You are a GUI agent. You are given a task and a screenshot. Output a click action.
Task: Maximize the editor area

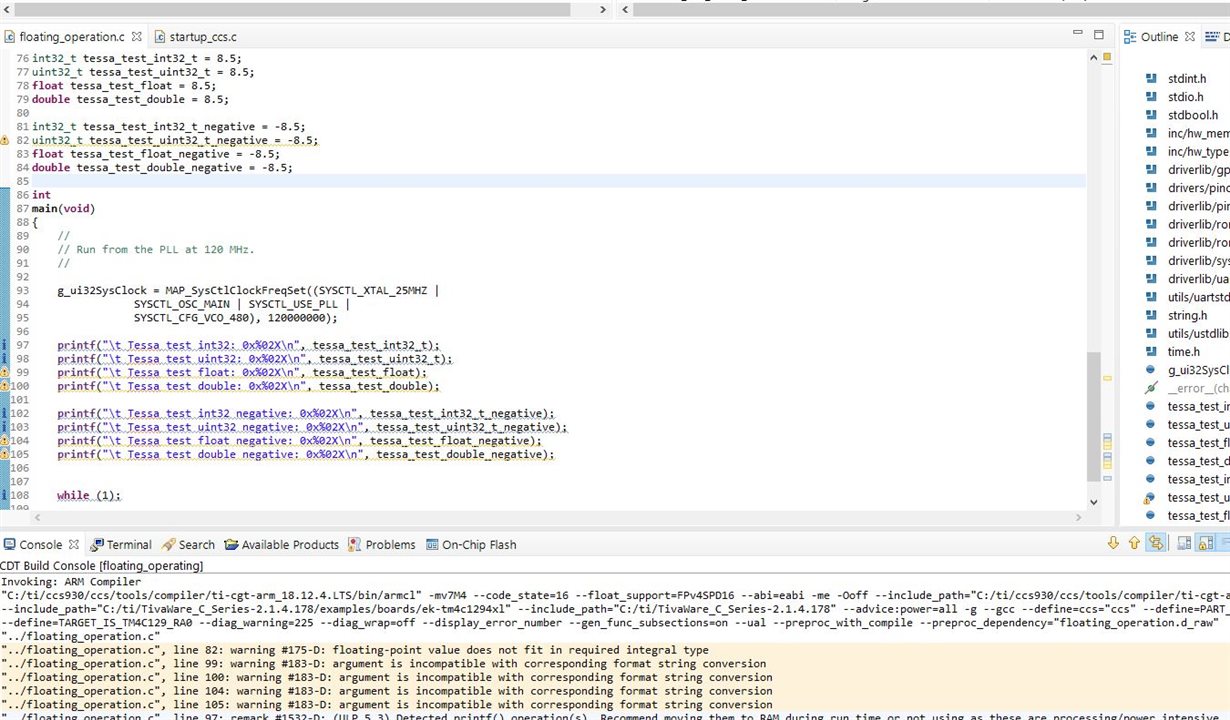point(1098,35)
